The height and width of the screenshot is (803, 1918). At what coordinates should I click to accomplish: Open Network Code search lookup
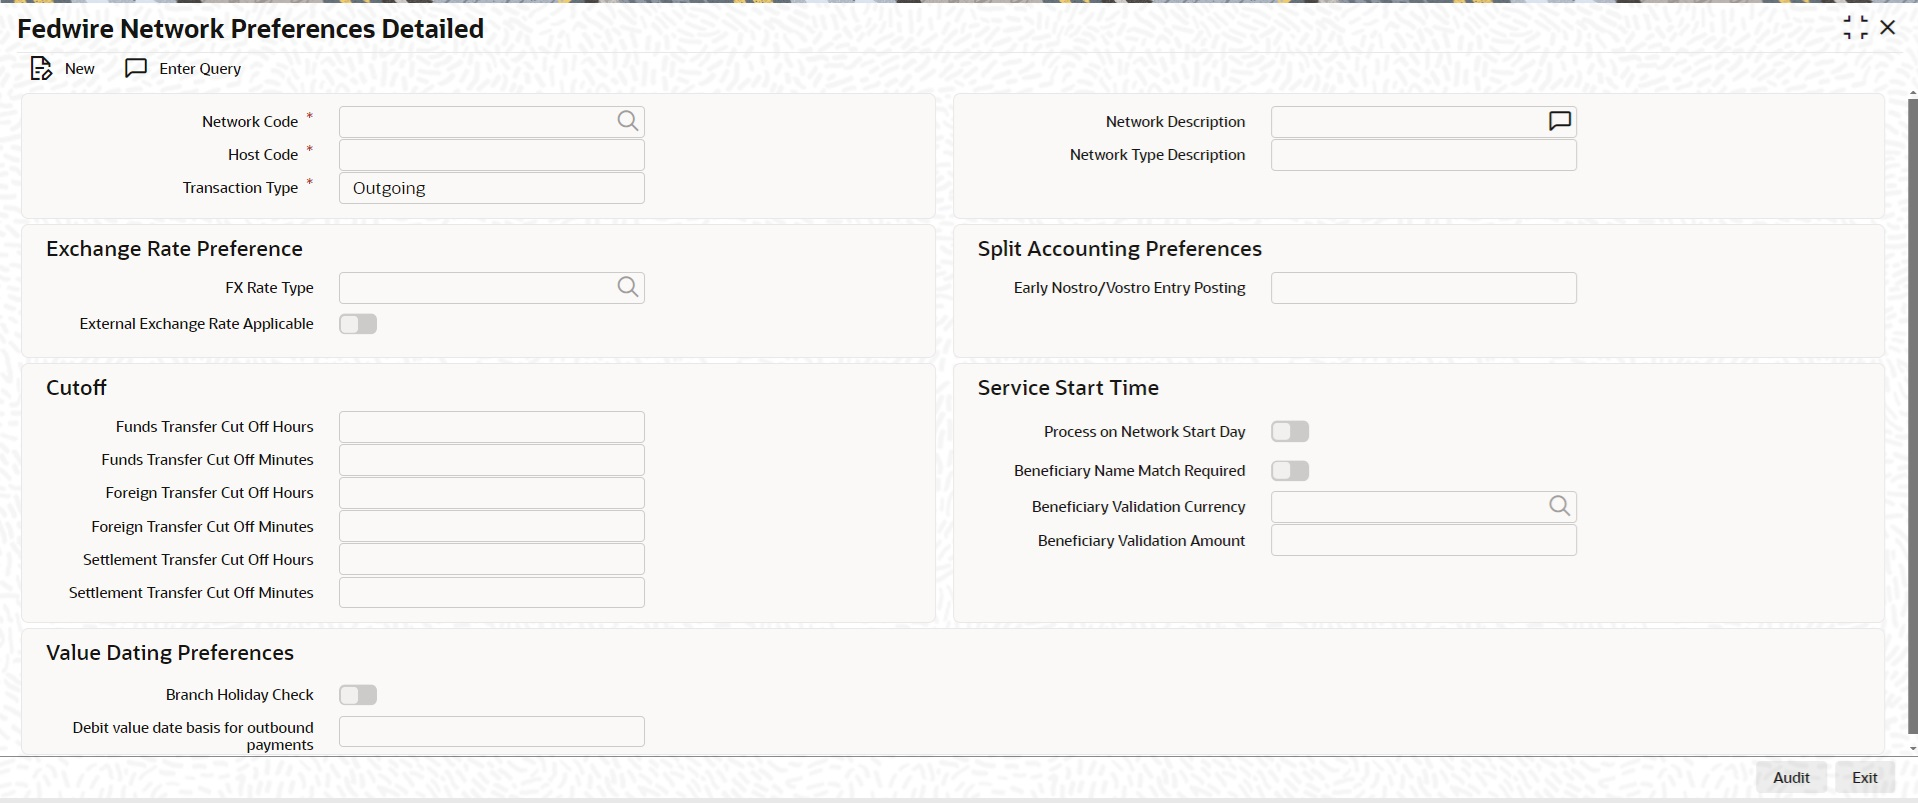coord(627,121)
